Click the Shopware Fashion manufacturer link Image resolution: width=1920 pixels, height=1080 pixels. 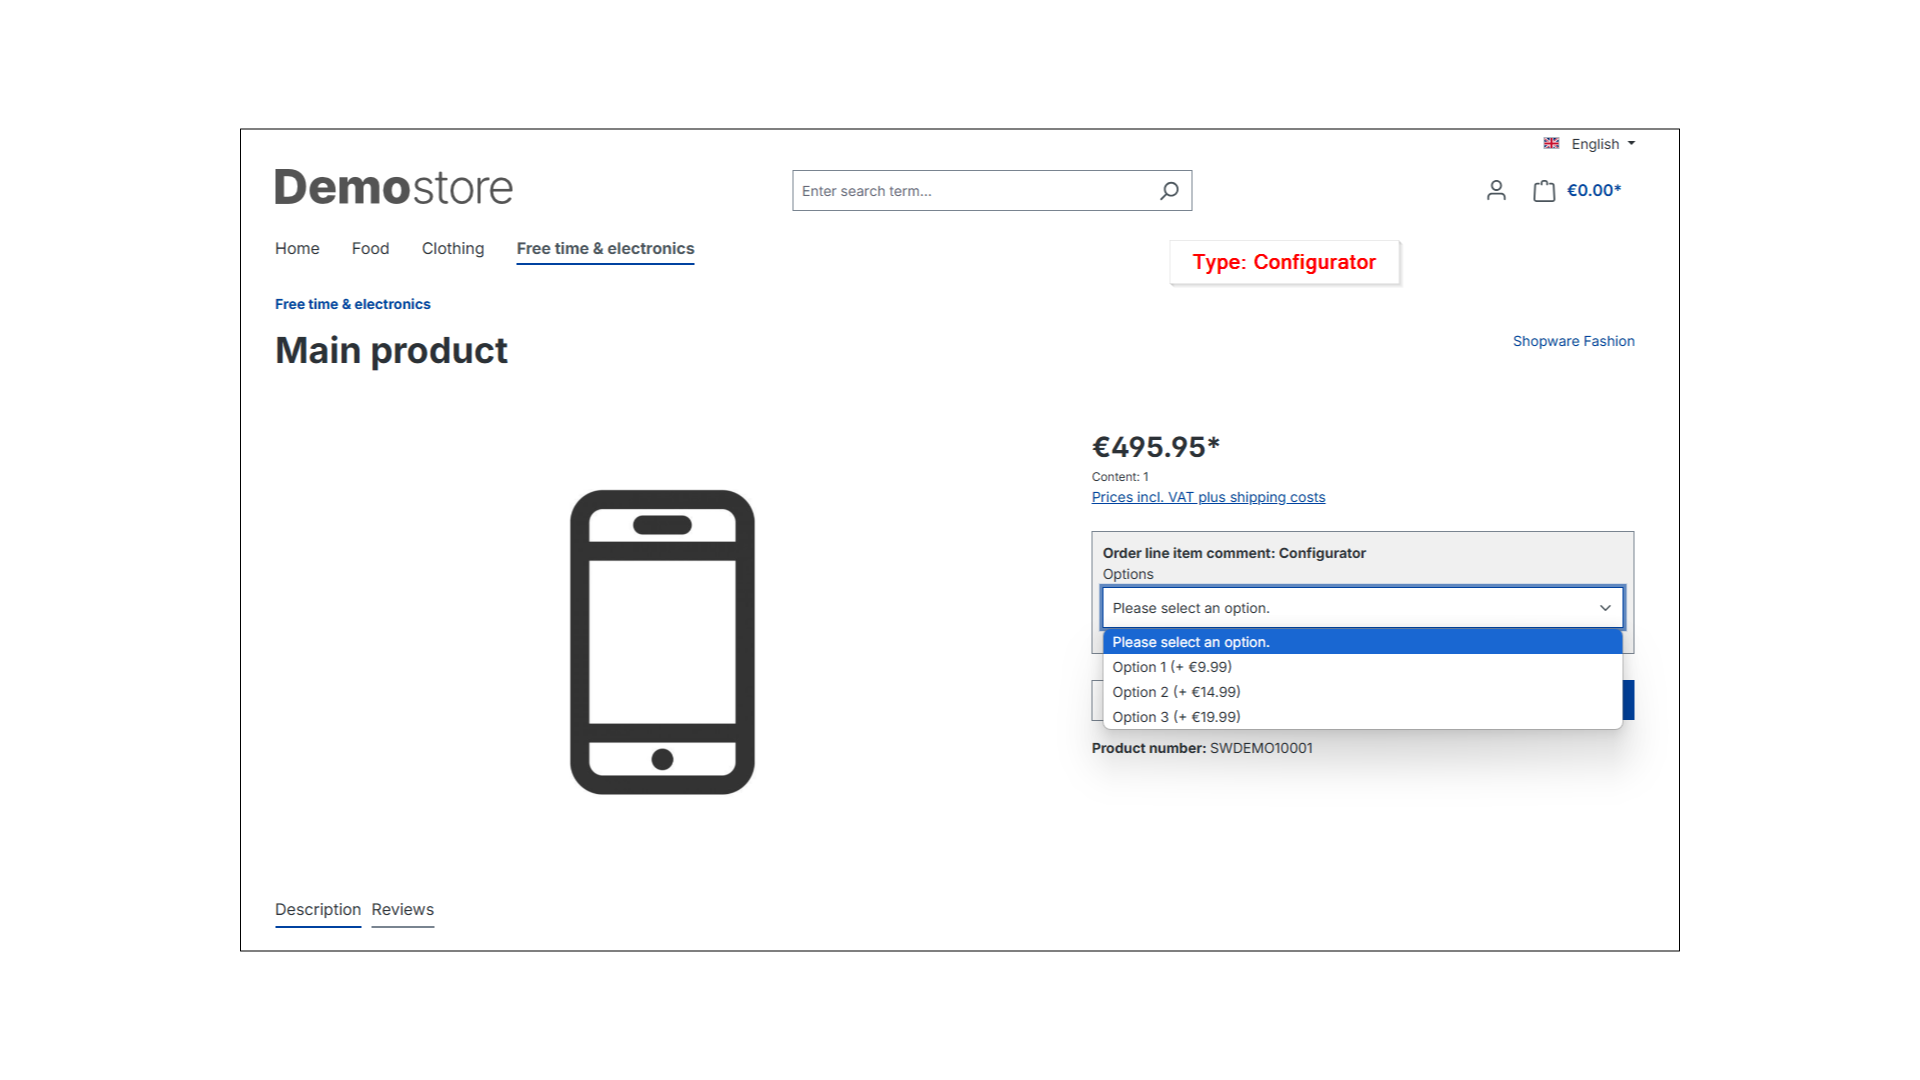[1573, 341]
